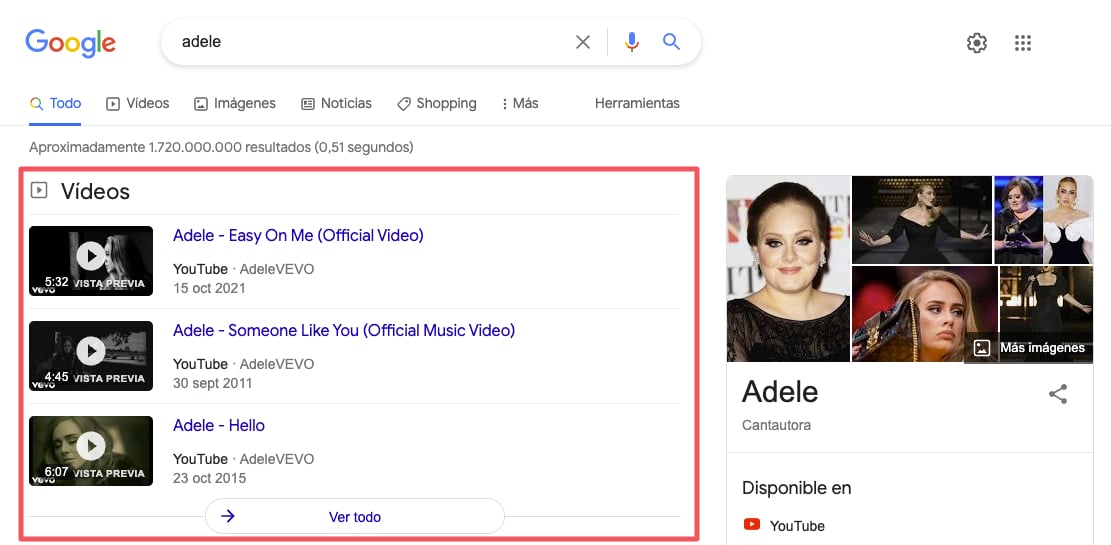
Task: Click the blue magnifier search button
Action: coord(671,42)
